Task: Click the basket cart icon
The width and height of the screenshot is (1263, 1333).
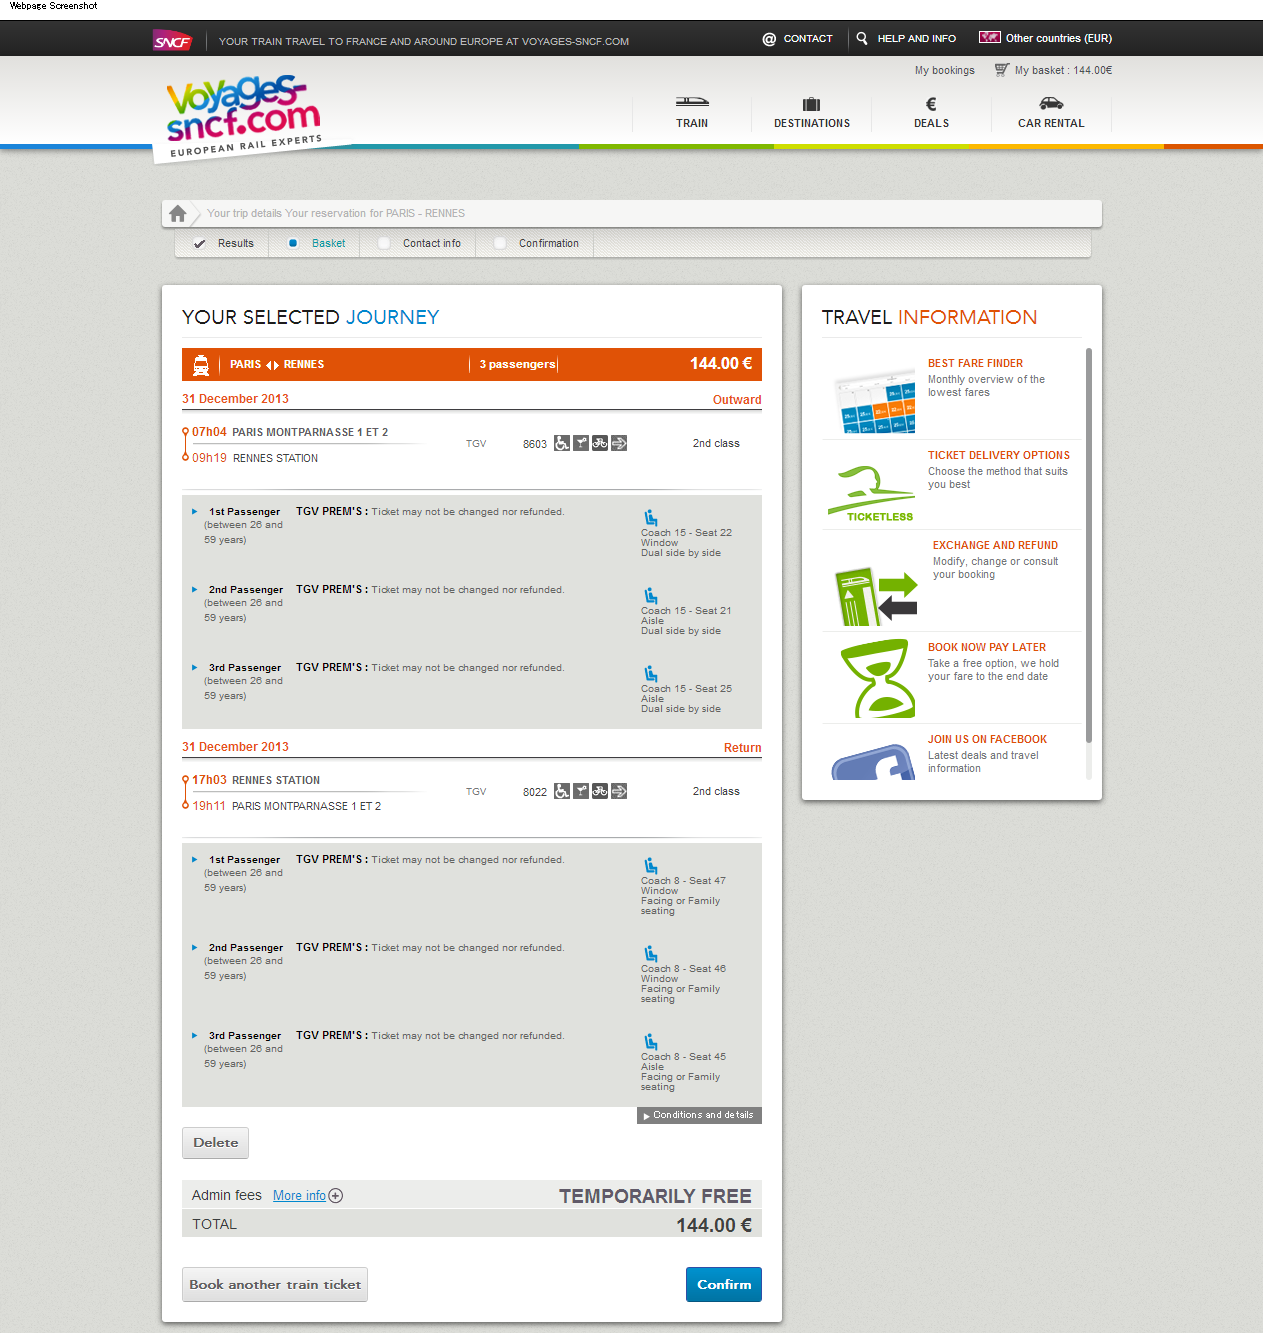Action: tap(1001, 70)
